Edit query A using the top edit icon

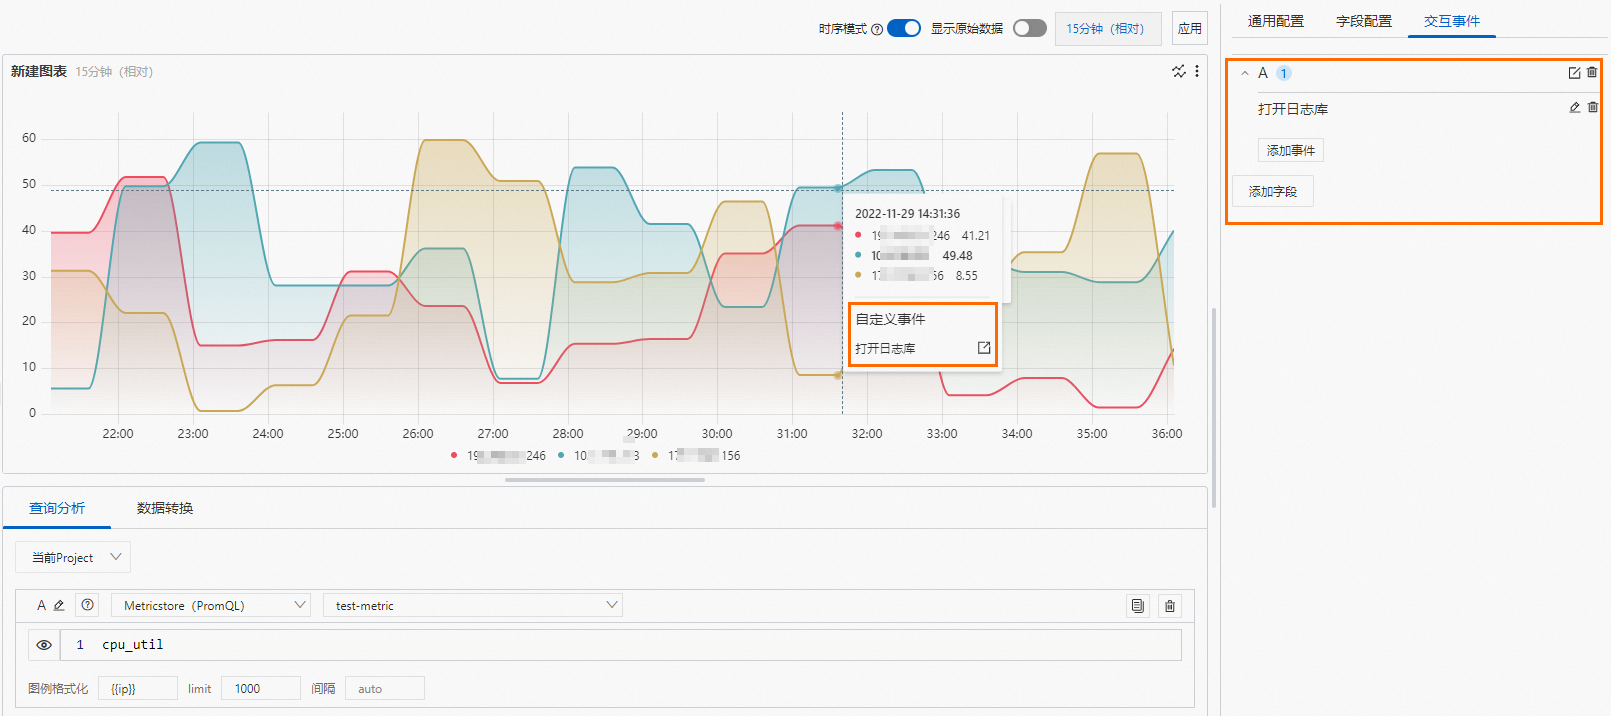click(1574, 73)
